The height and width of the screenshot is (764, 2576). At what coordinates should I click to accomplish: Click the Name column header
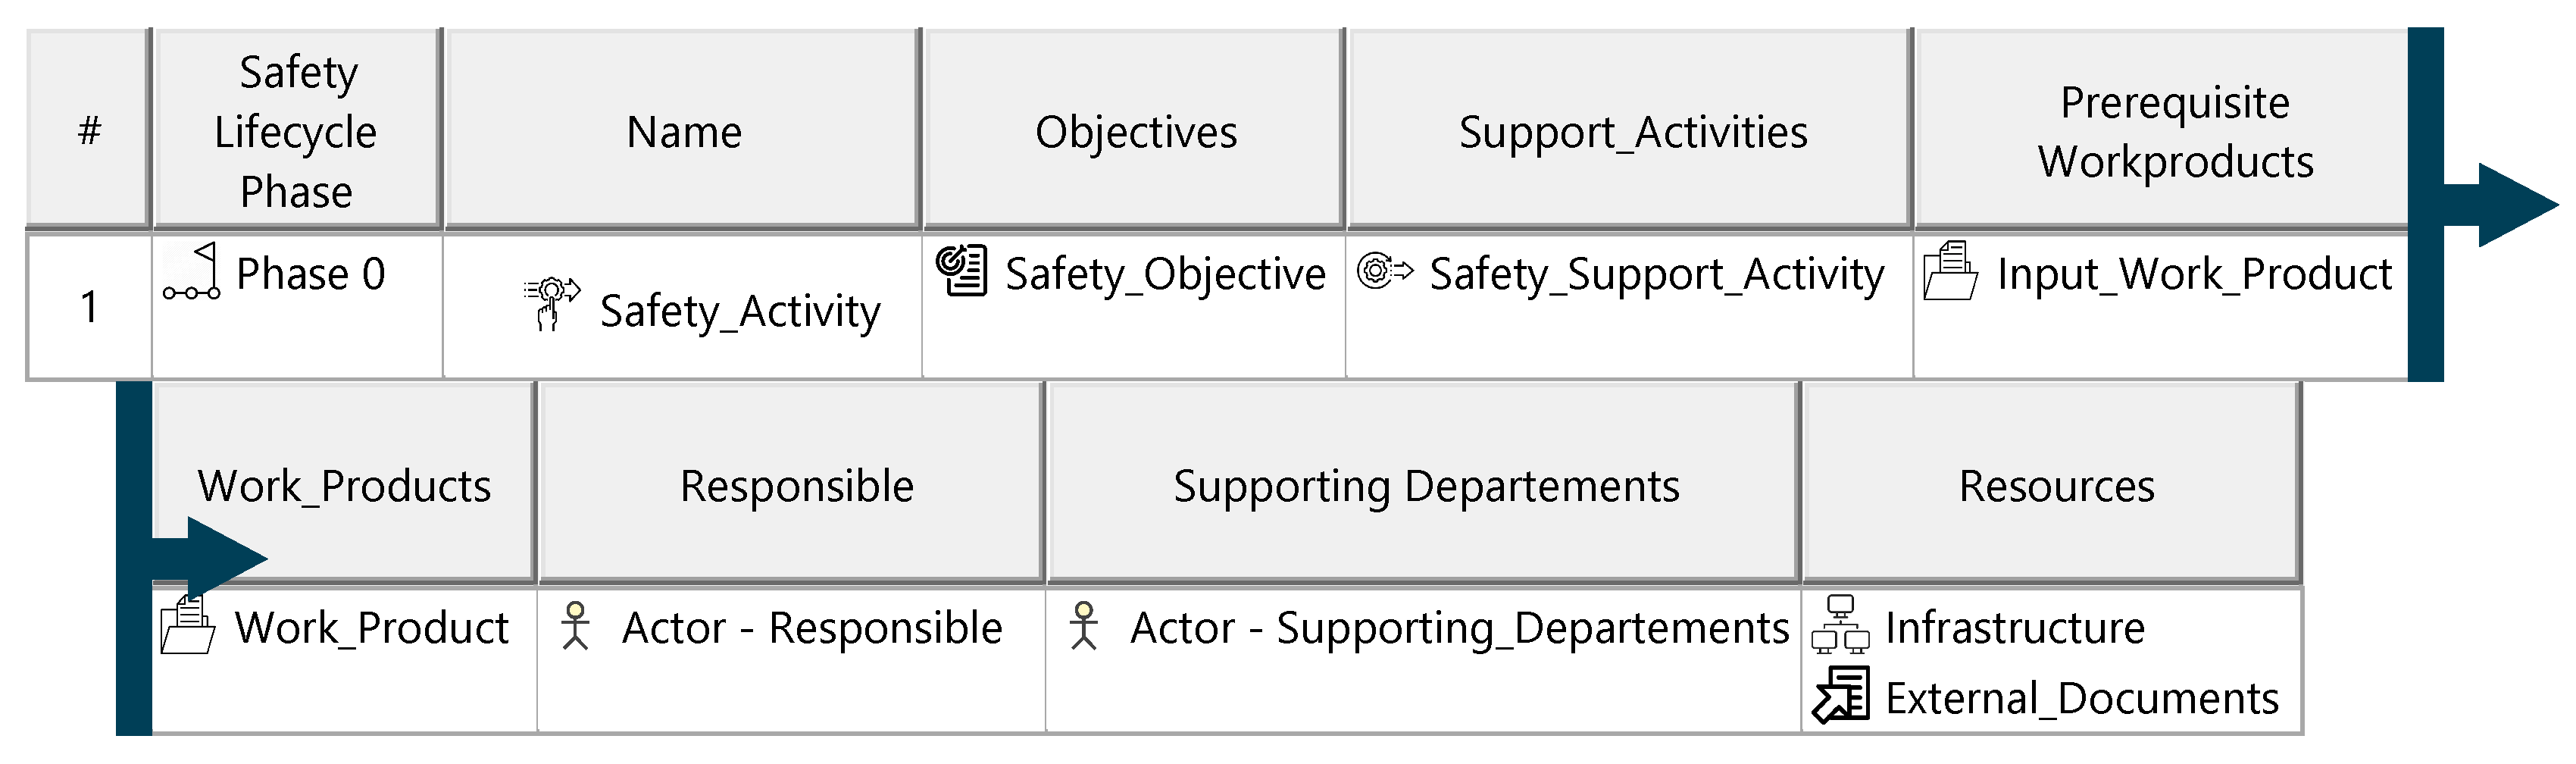(684, 131)
